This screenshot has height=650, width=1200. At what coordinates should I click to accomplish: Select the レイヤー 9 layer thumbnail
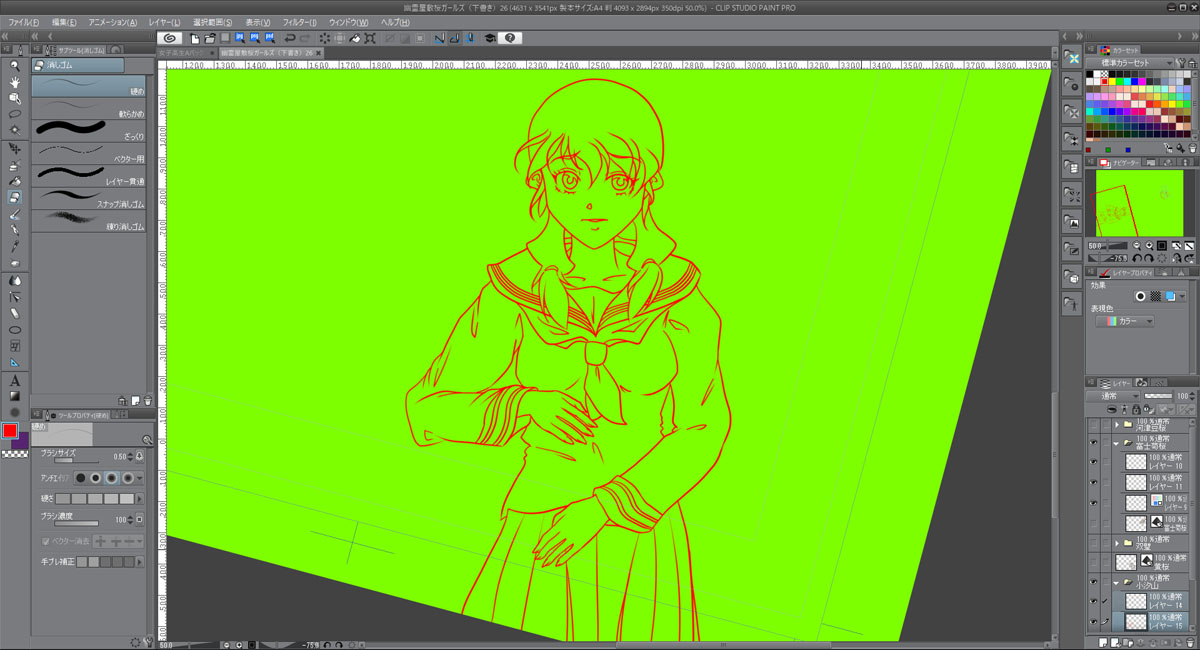point(1135,502)
